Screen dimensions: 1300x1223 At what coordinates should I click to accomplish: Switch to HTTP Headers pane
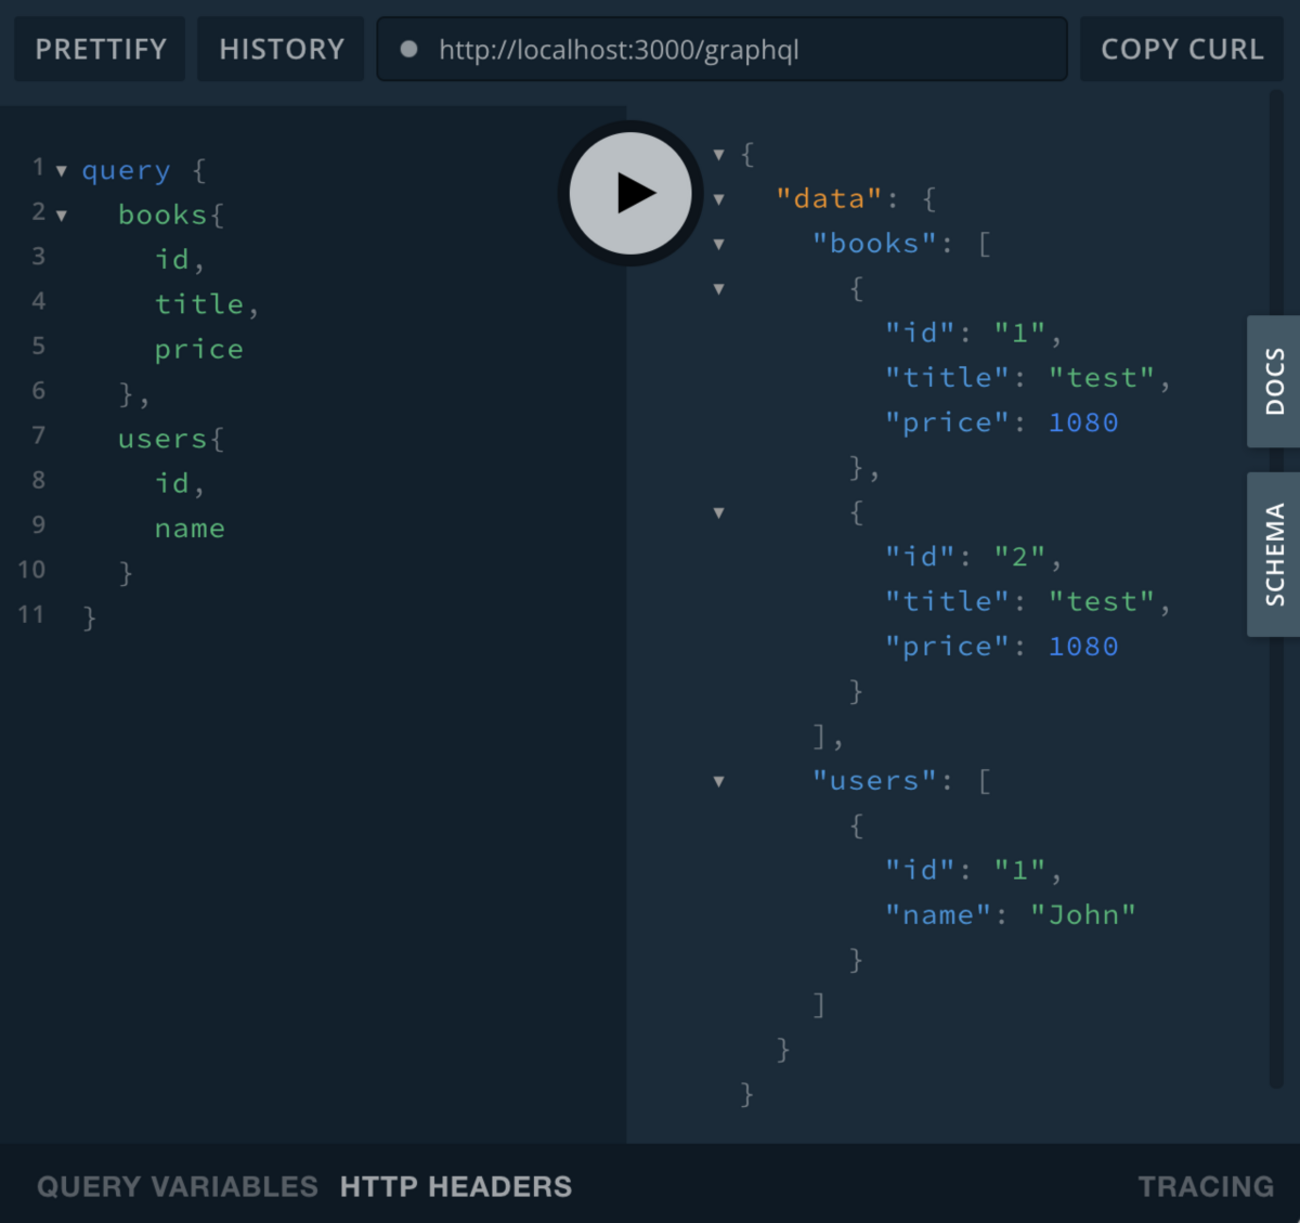tap(456, 1186)
